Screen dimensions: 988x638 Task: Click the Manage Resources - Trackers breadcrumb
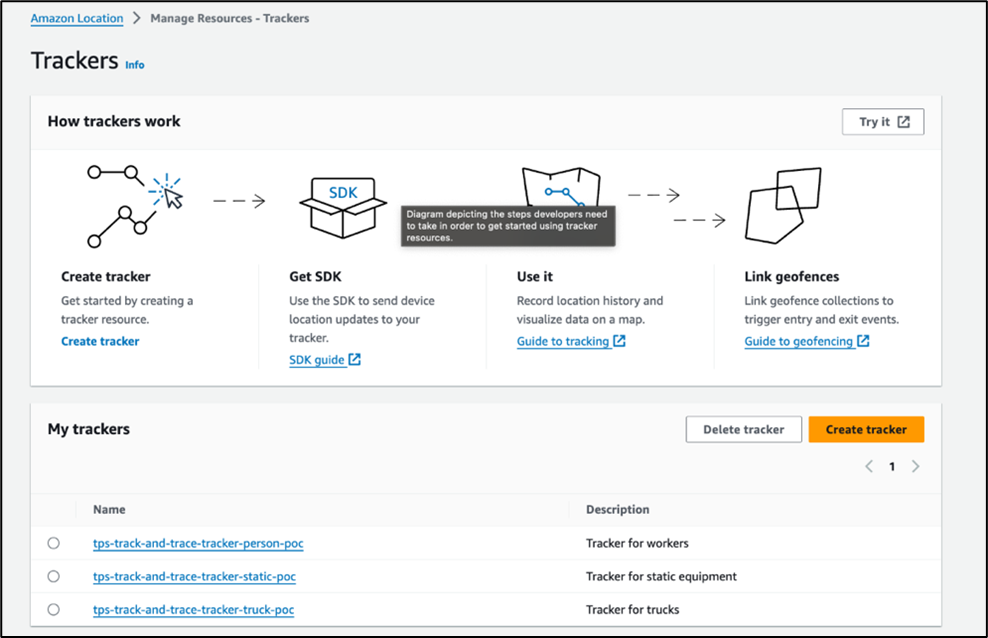tap(229, 18)
